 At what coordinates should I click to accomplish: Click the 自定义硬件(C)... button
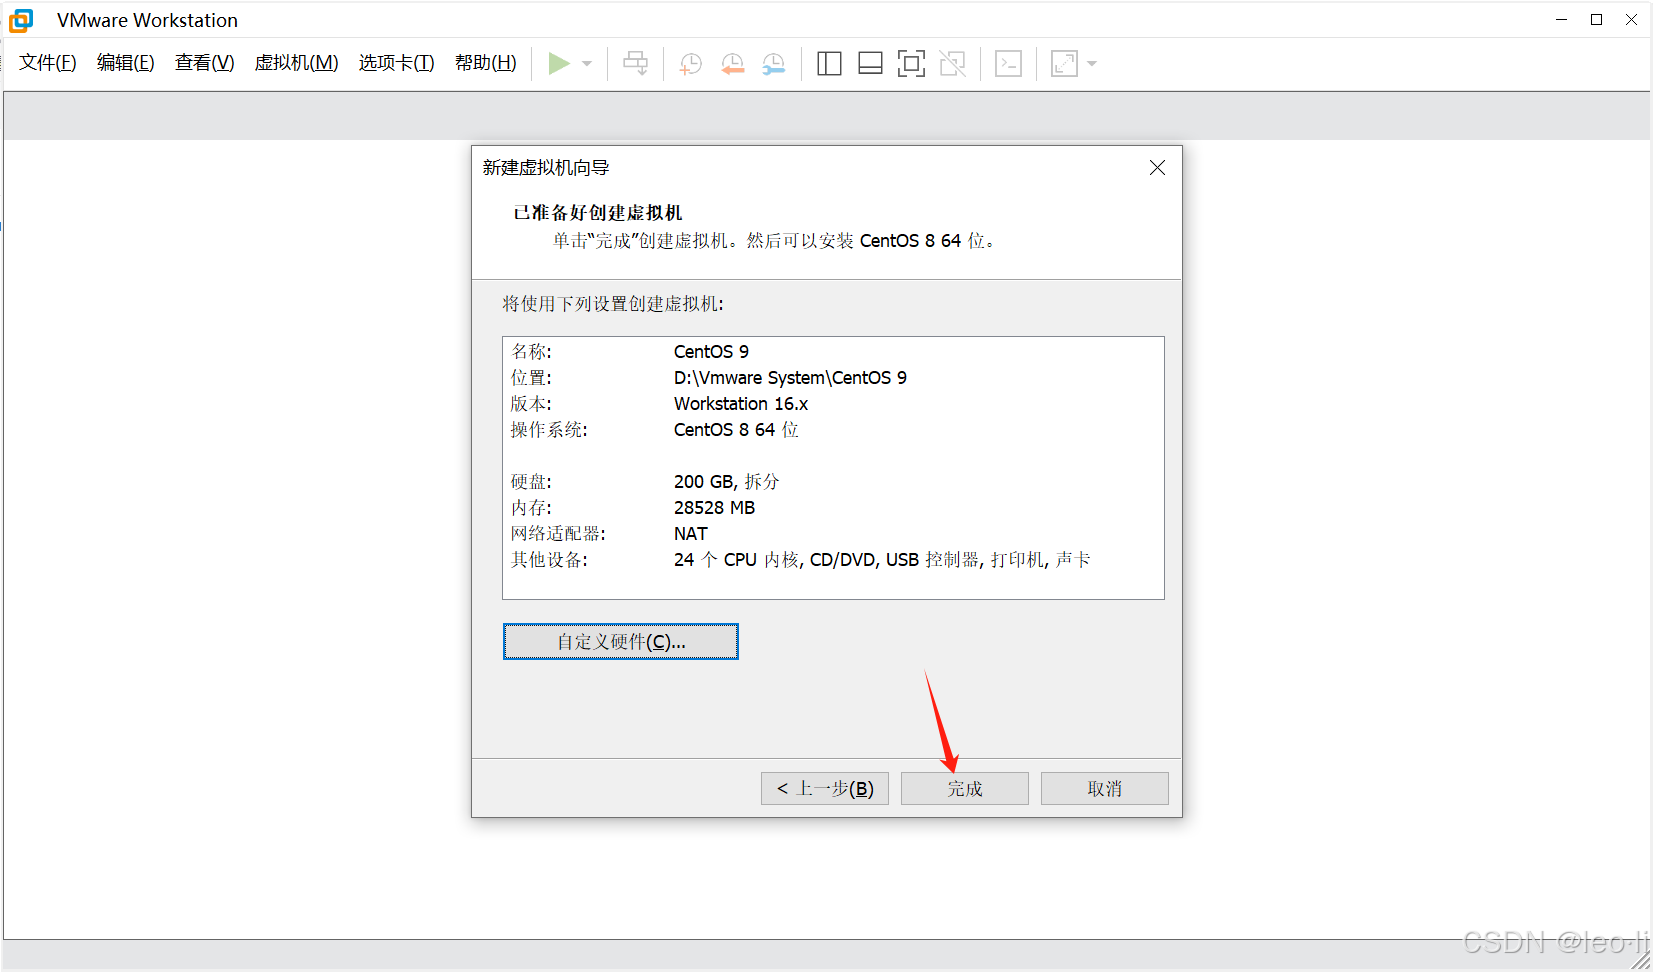621,642
